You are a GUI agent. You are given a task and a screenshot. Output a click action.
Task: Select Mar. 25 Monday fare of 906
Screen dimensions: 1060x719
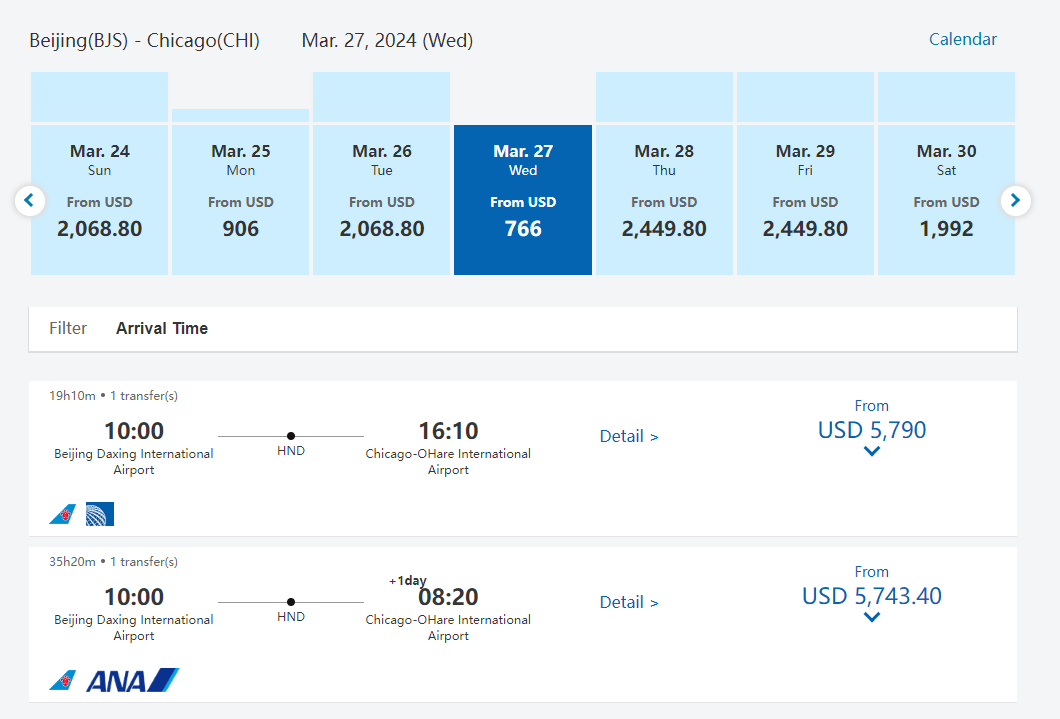(240, 200)
